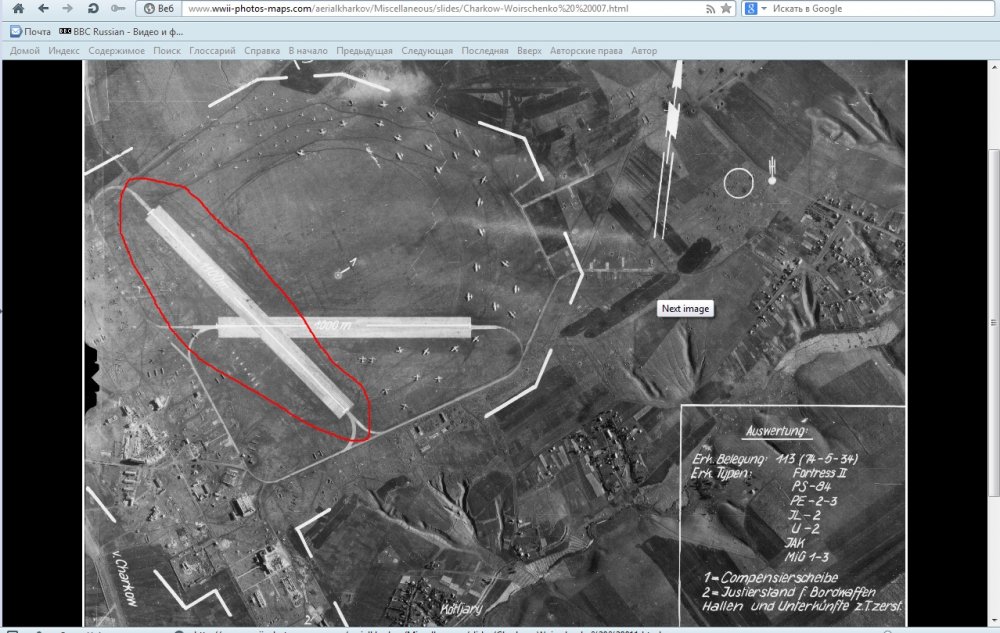Click the scrollbar up arrow
Viewport: 1000px width, 633px height.
pos(994,66)
